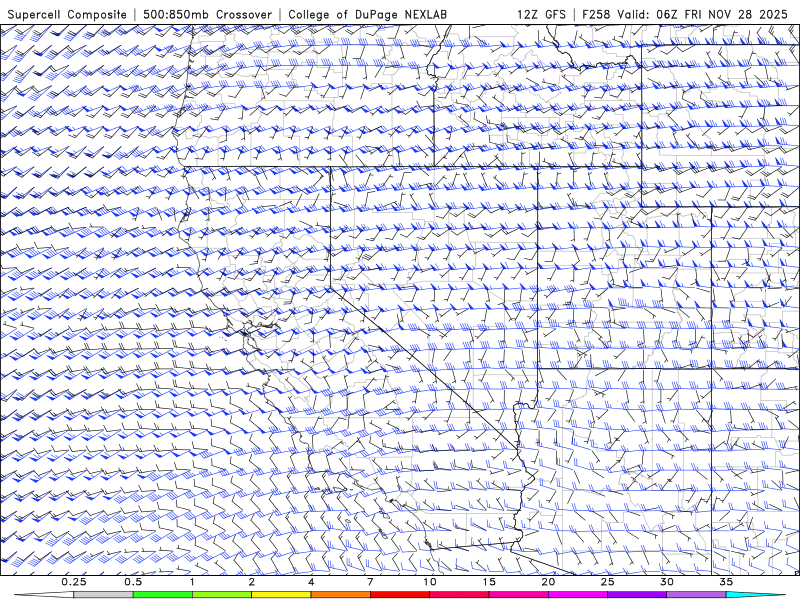800x600 pixels.
Task: Click the '25' legend value
Action: [607, 582]
